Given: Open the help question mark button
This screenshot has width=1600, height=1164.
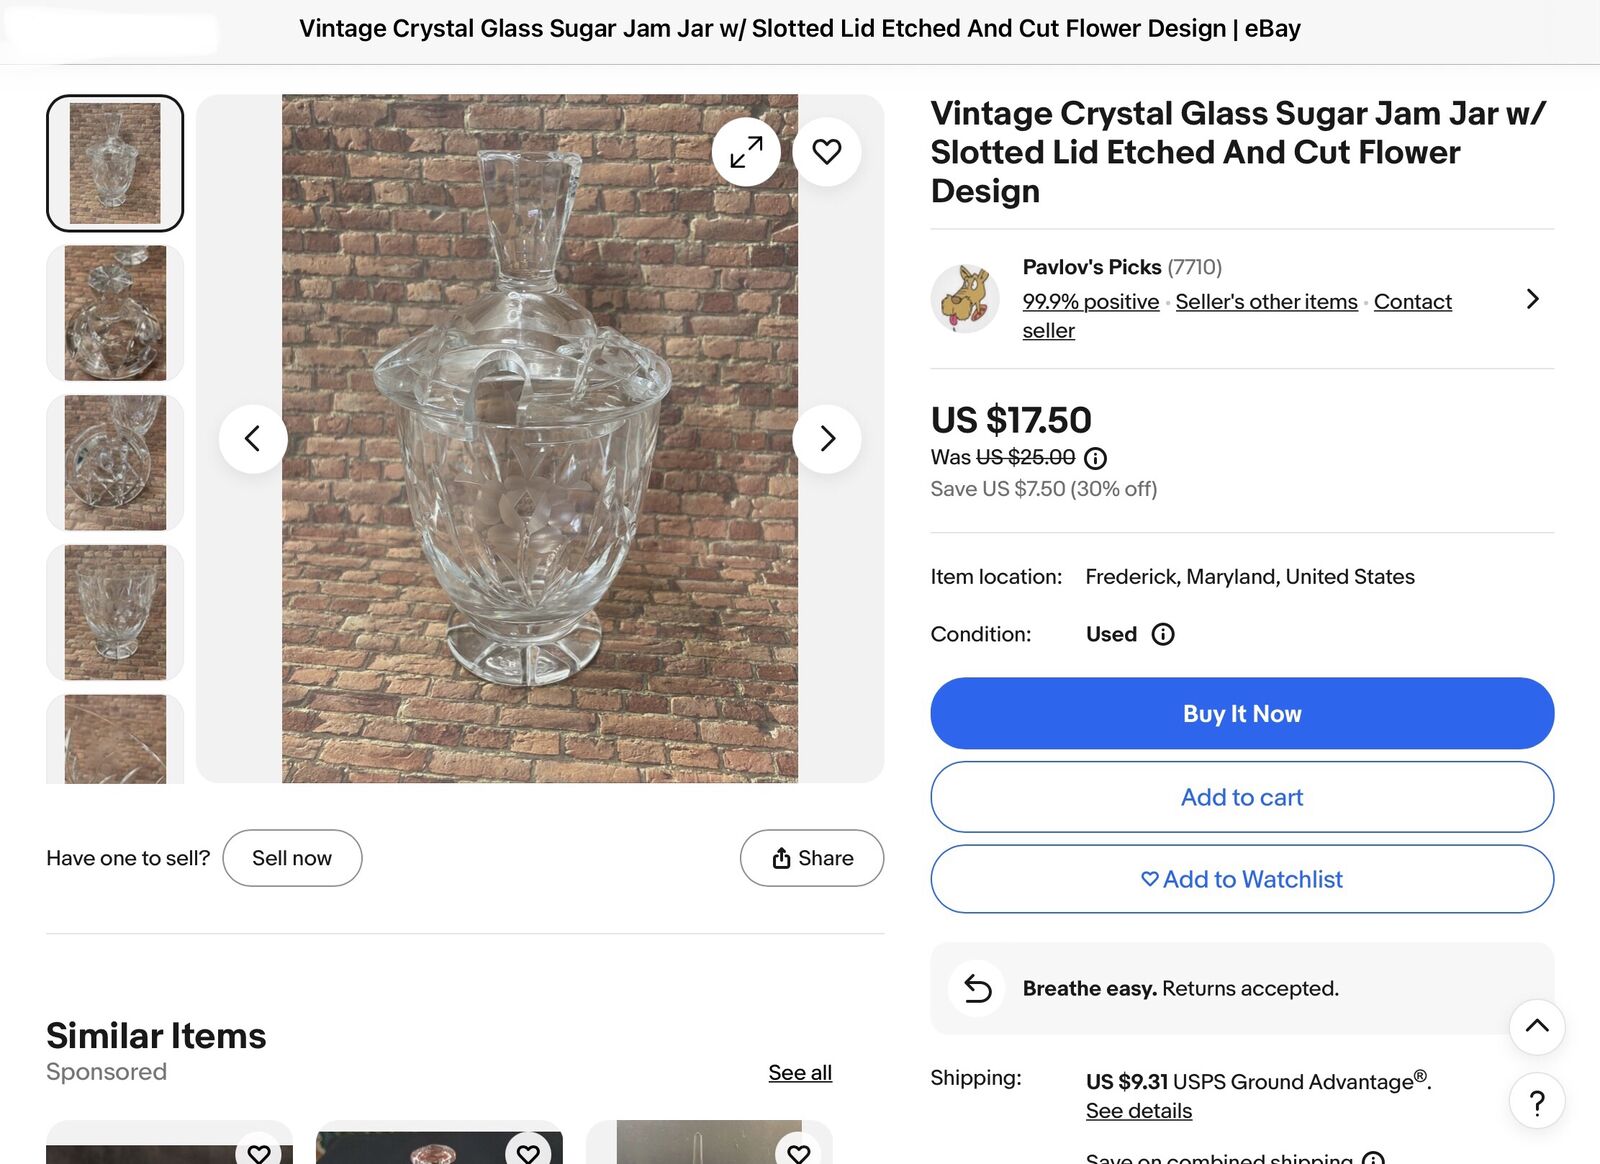Looking at the screenshot, I should click(x=1537, y=1101).
